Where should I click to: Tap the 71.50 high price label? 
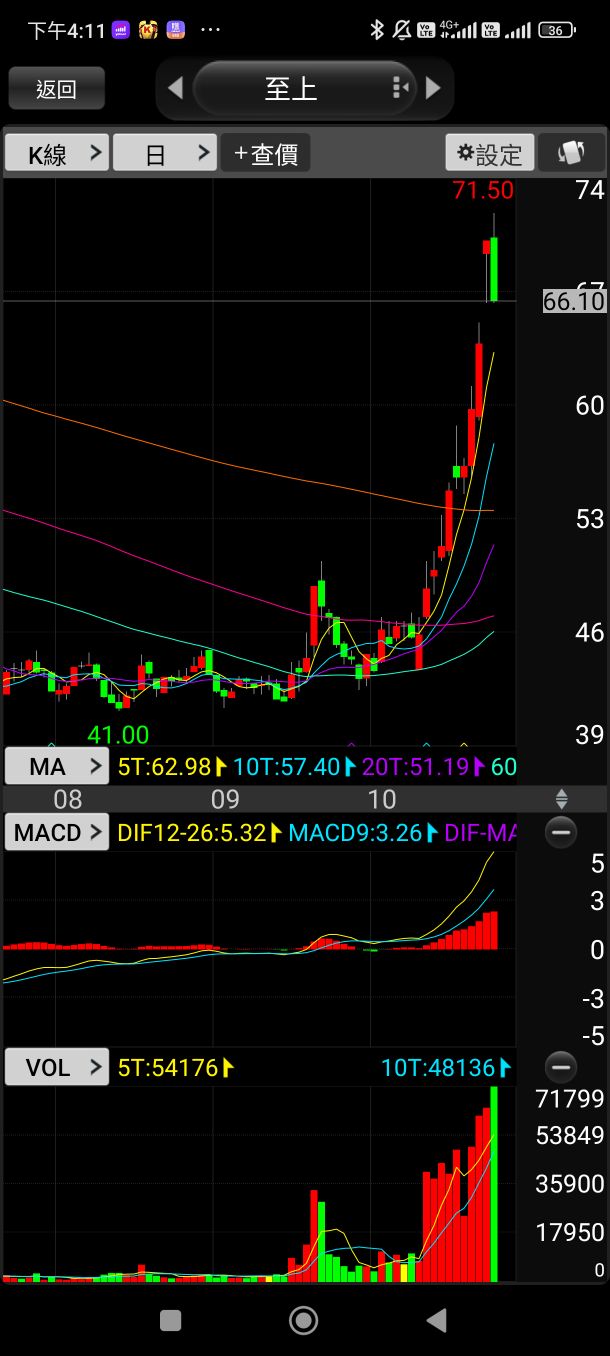click(x=483, y=190)
